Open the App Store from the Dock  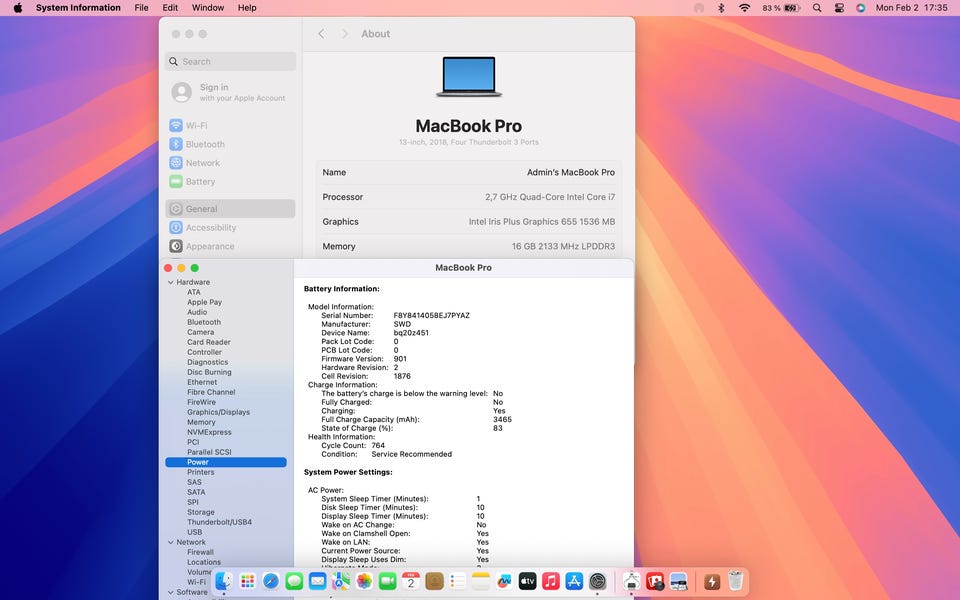click(574, 581)
